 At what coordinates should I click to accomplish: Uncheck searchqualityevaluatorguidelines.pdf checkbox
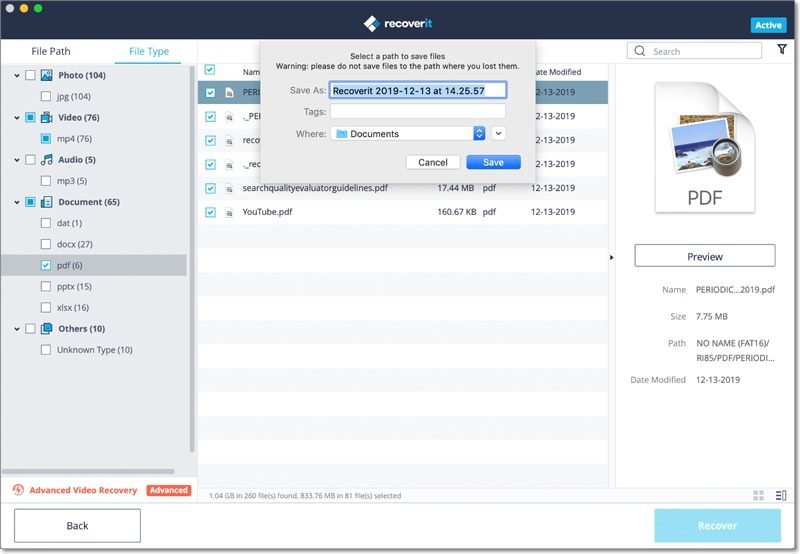[210, 188]
